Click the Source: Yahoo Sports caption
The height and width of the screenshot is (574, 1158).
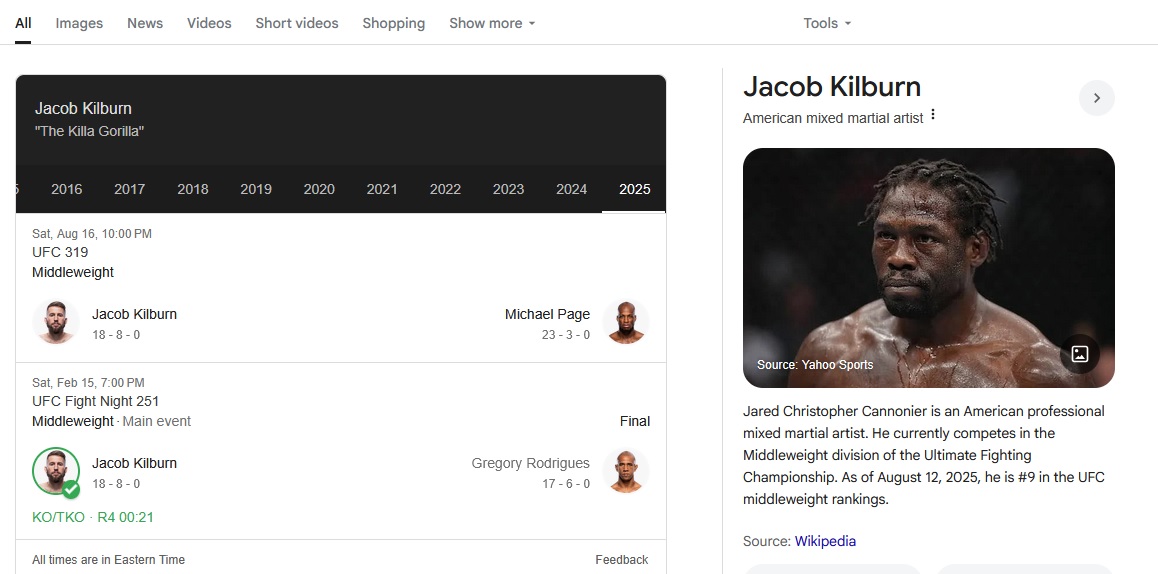pos(815,364)
